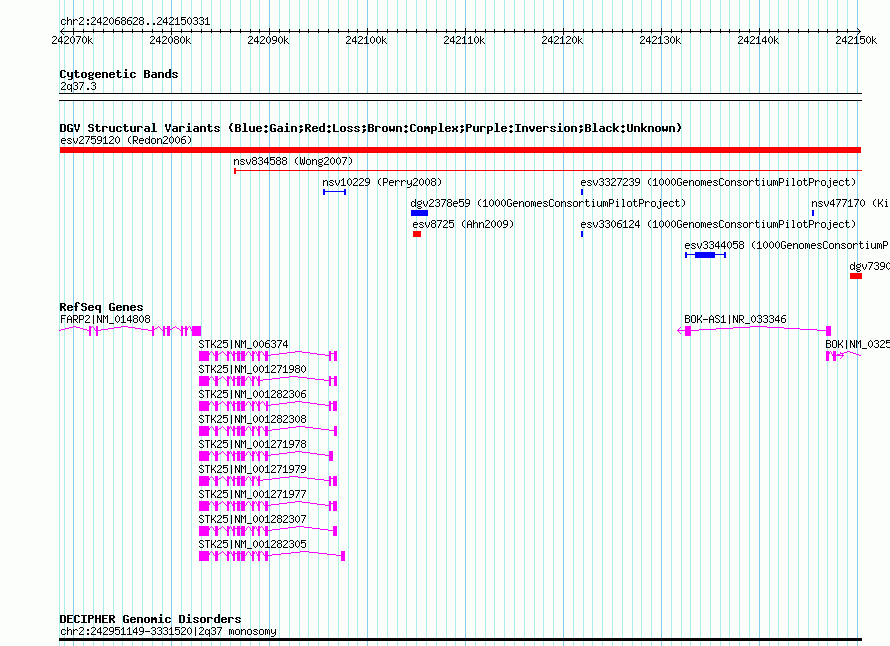Open STK25|NM_001271980 transcript label
The width and height of the screenshot is (890, 646).
(253, 370)
